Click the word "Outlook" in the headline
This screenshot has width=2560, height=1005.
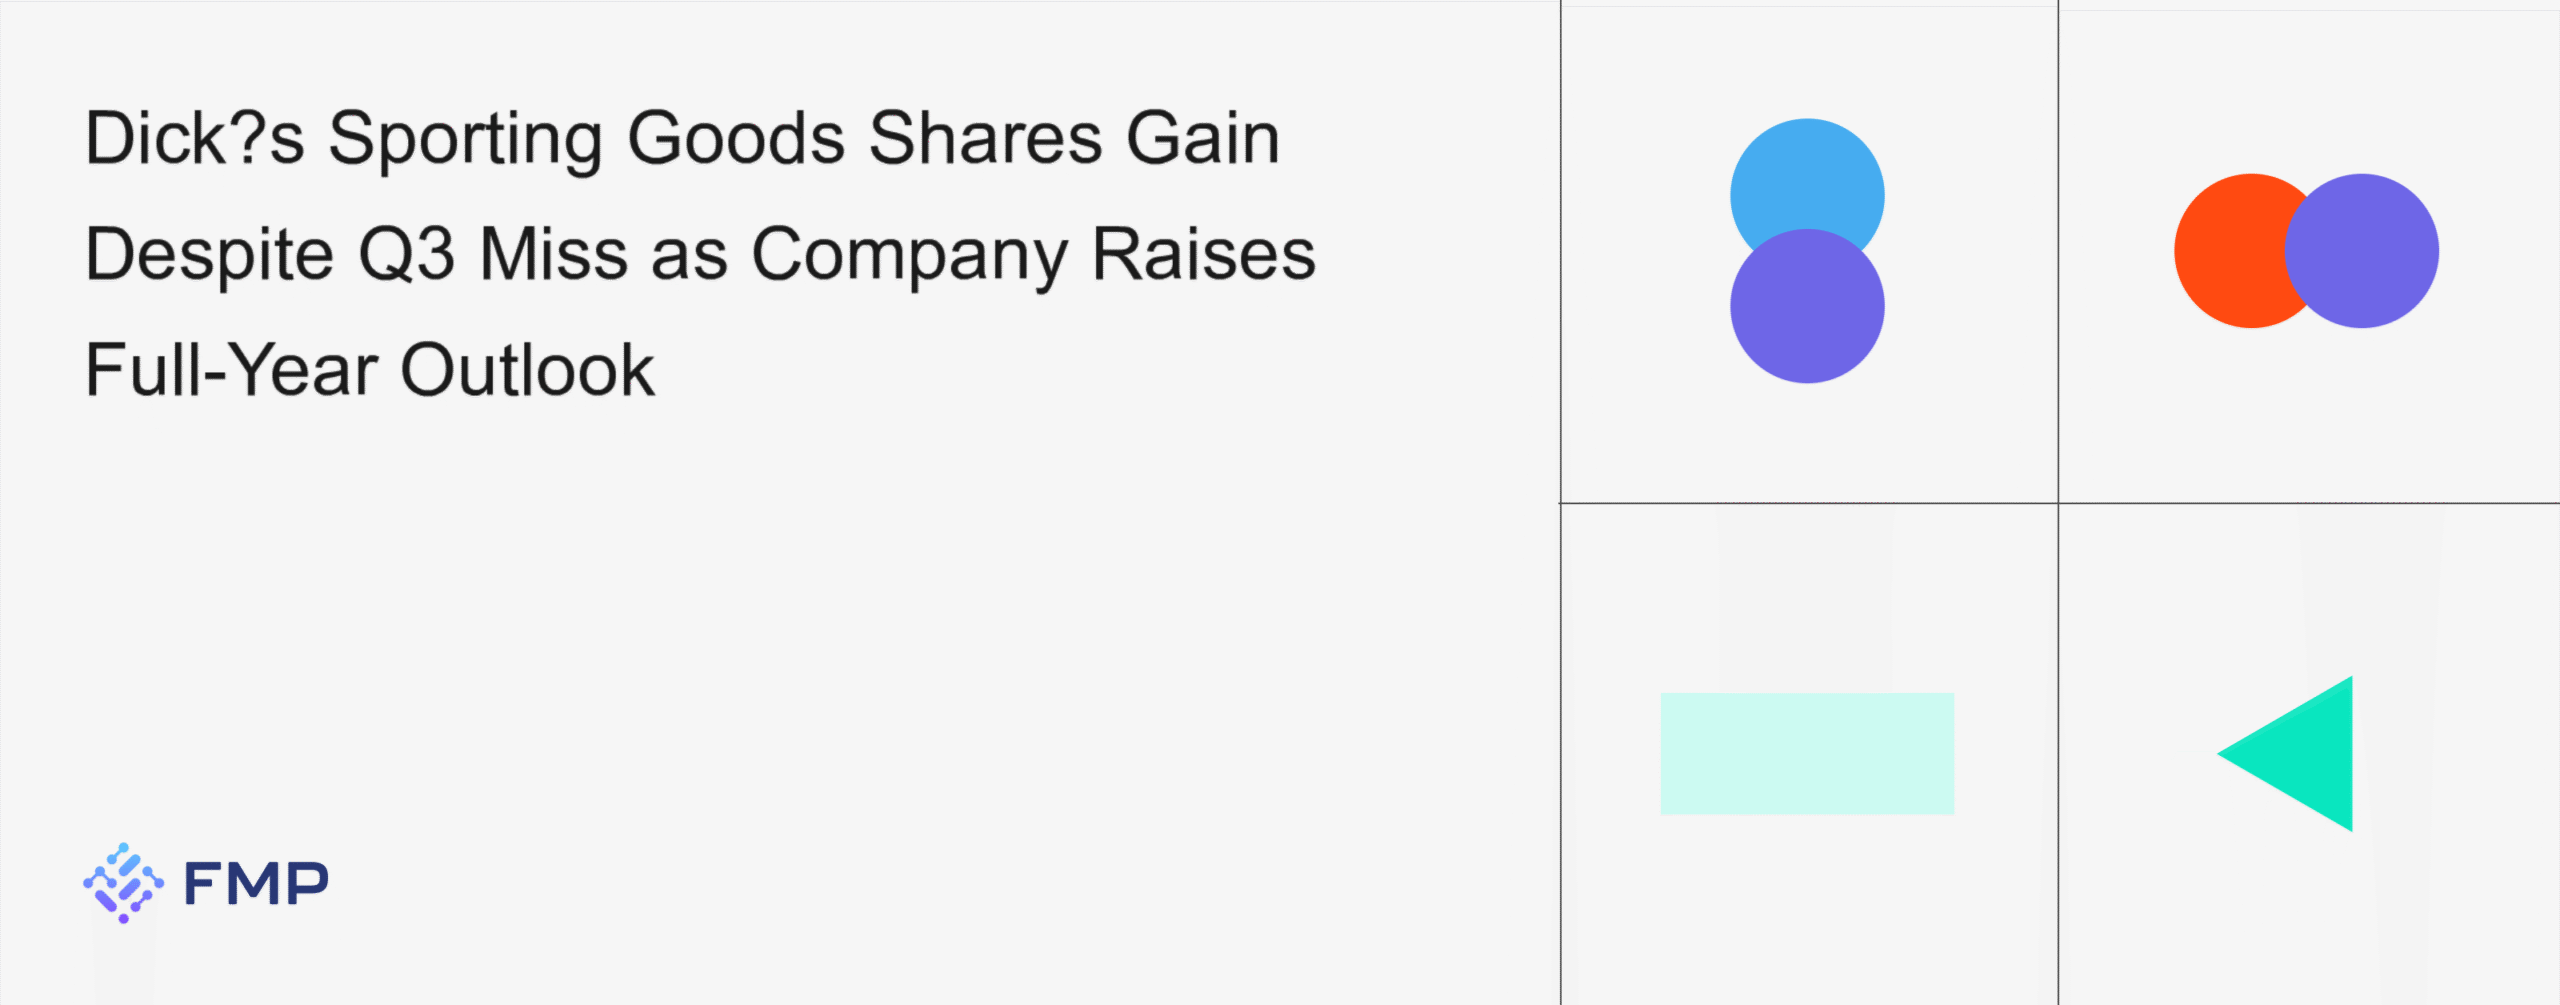point(527,370)
